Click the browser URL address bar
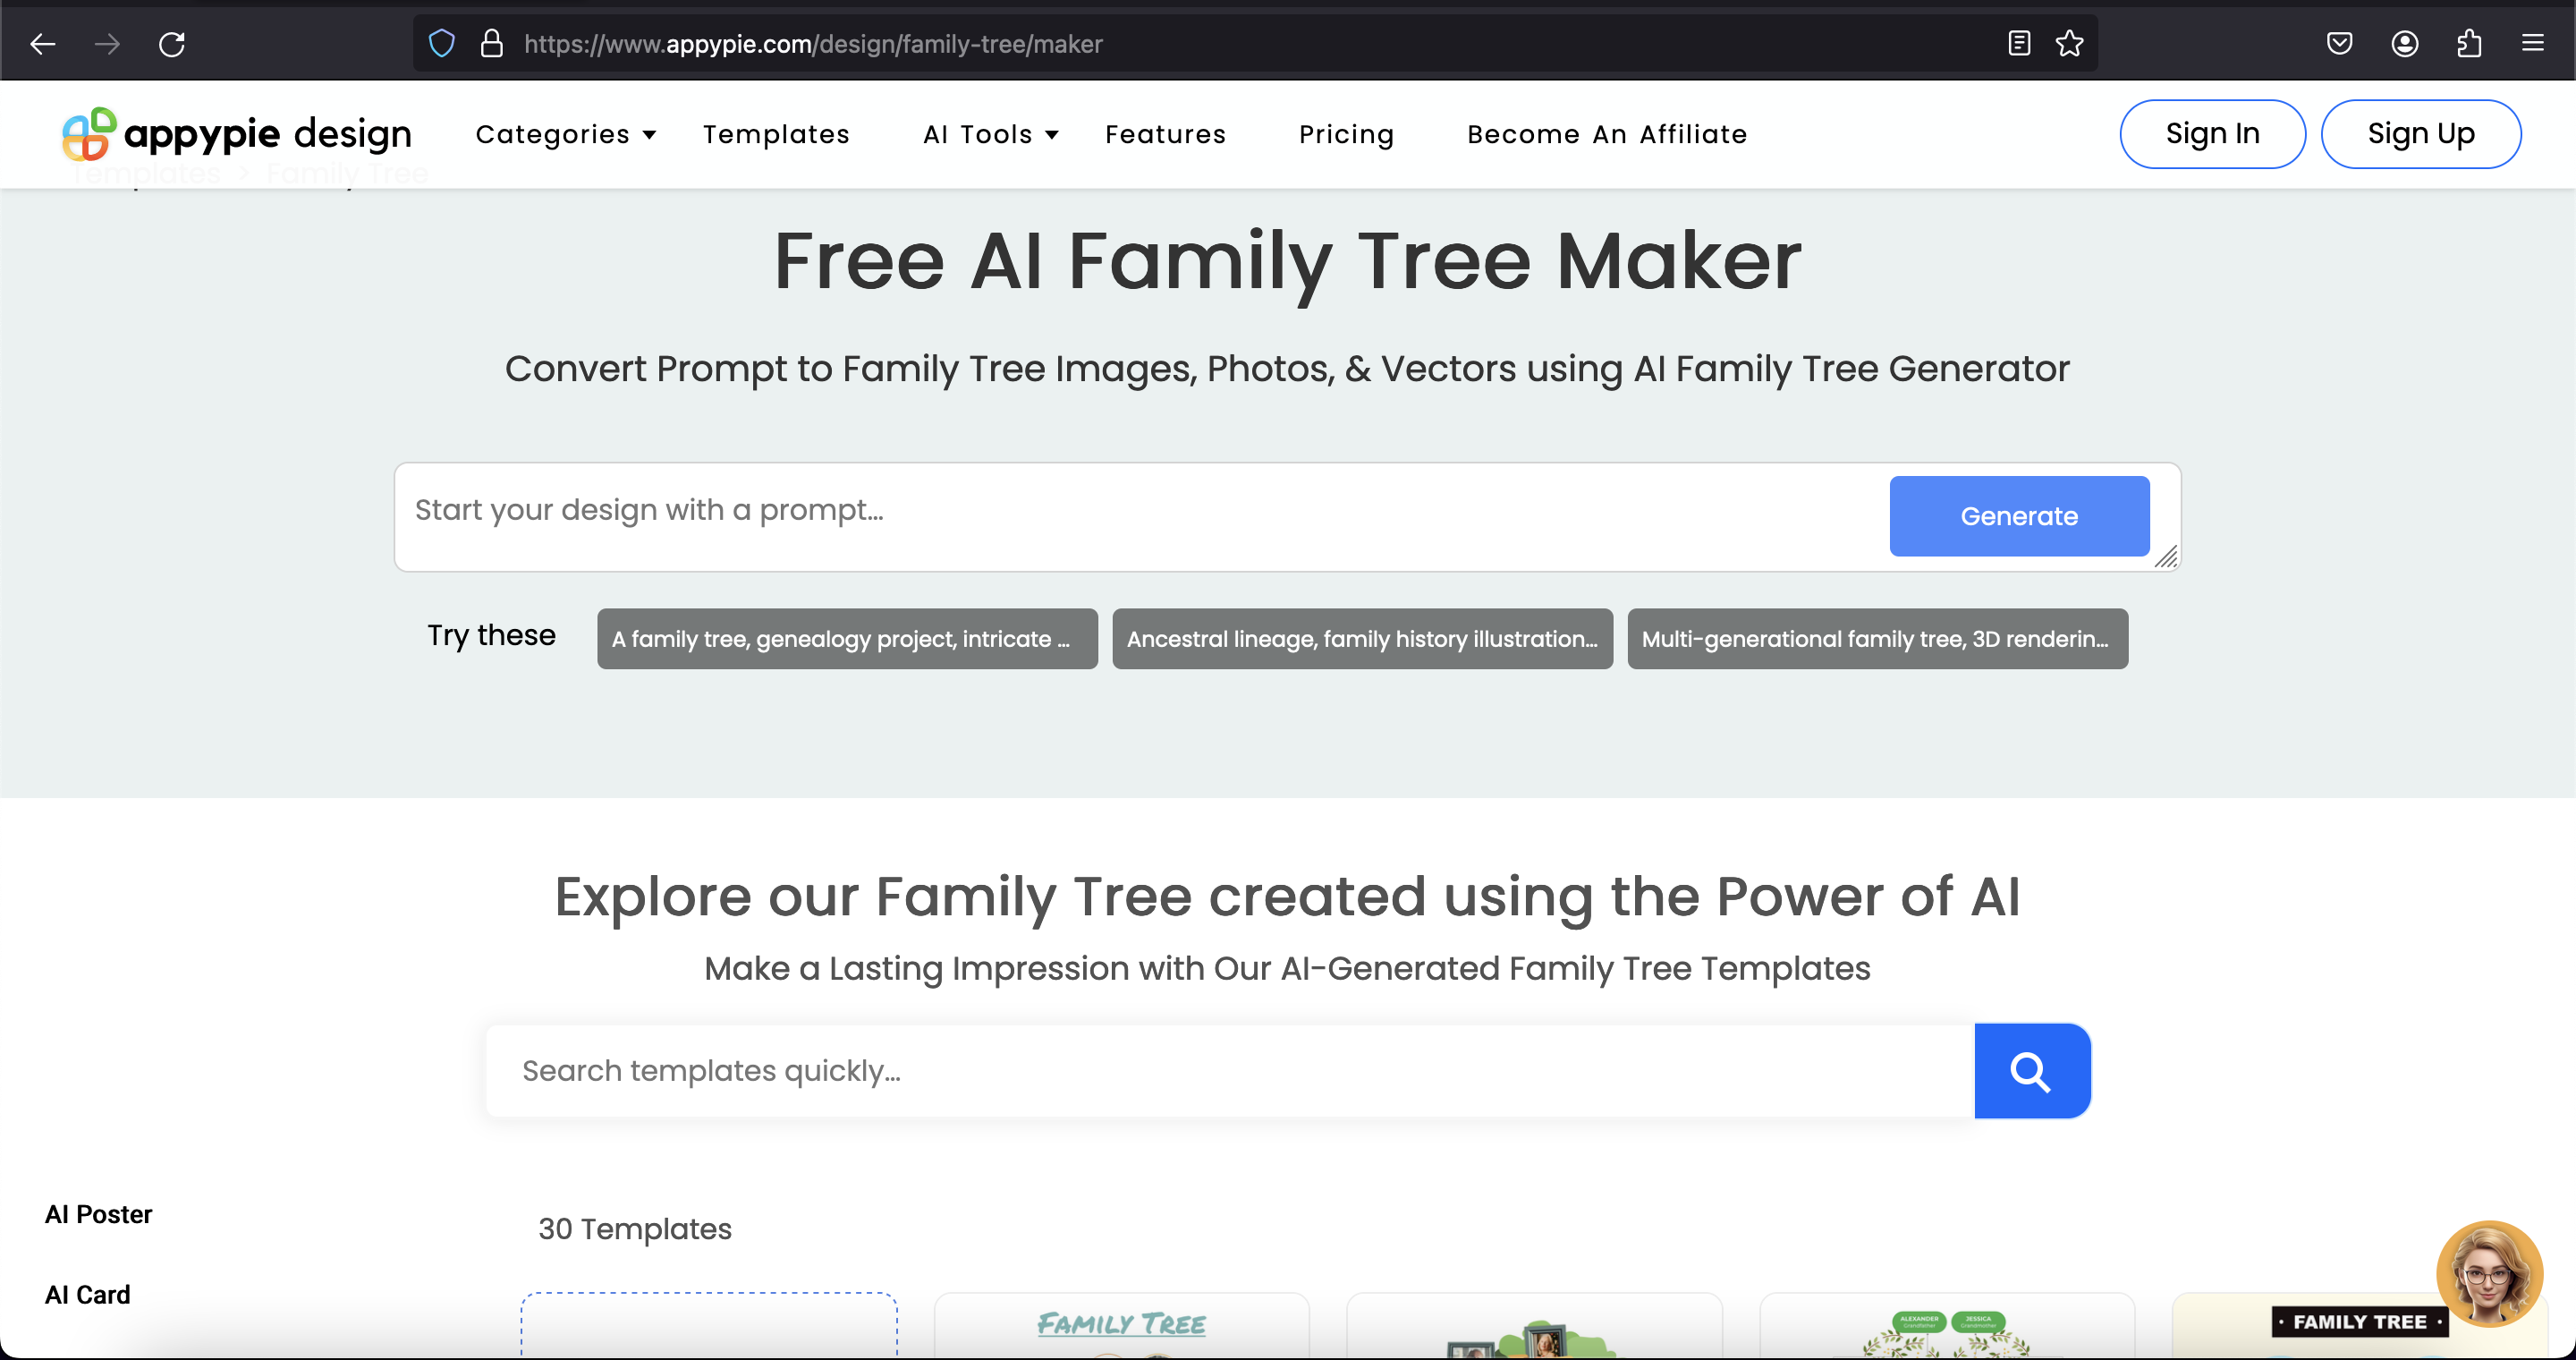Image resolution: width=2576 pixels, height=1360 pixels. 1255,44
